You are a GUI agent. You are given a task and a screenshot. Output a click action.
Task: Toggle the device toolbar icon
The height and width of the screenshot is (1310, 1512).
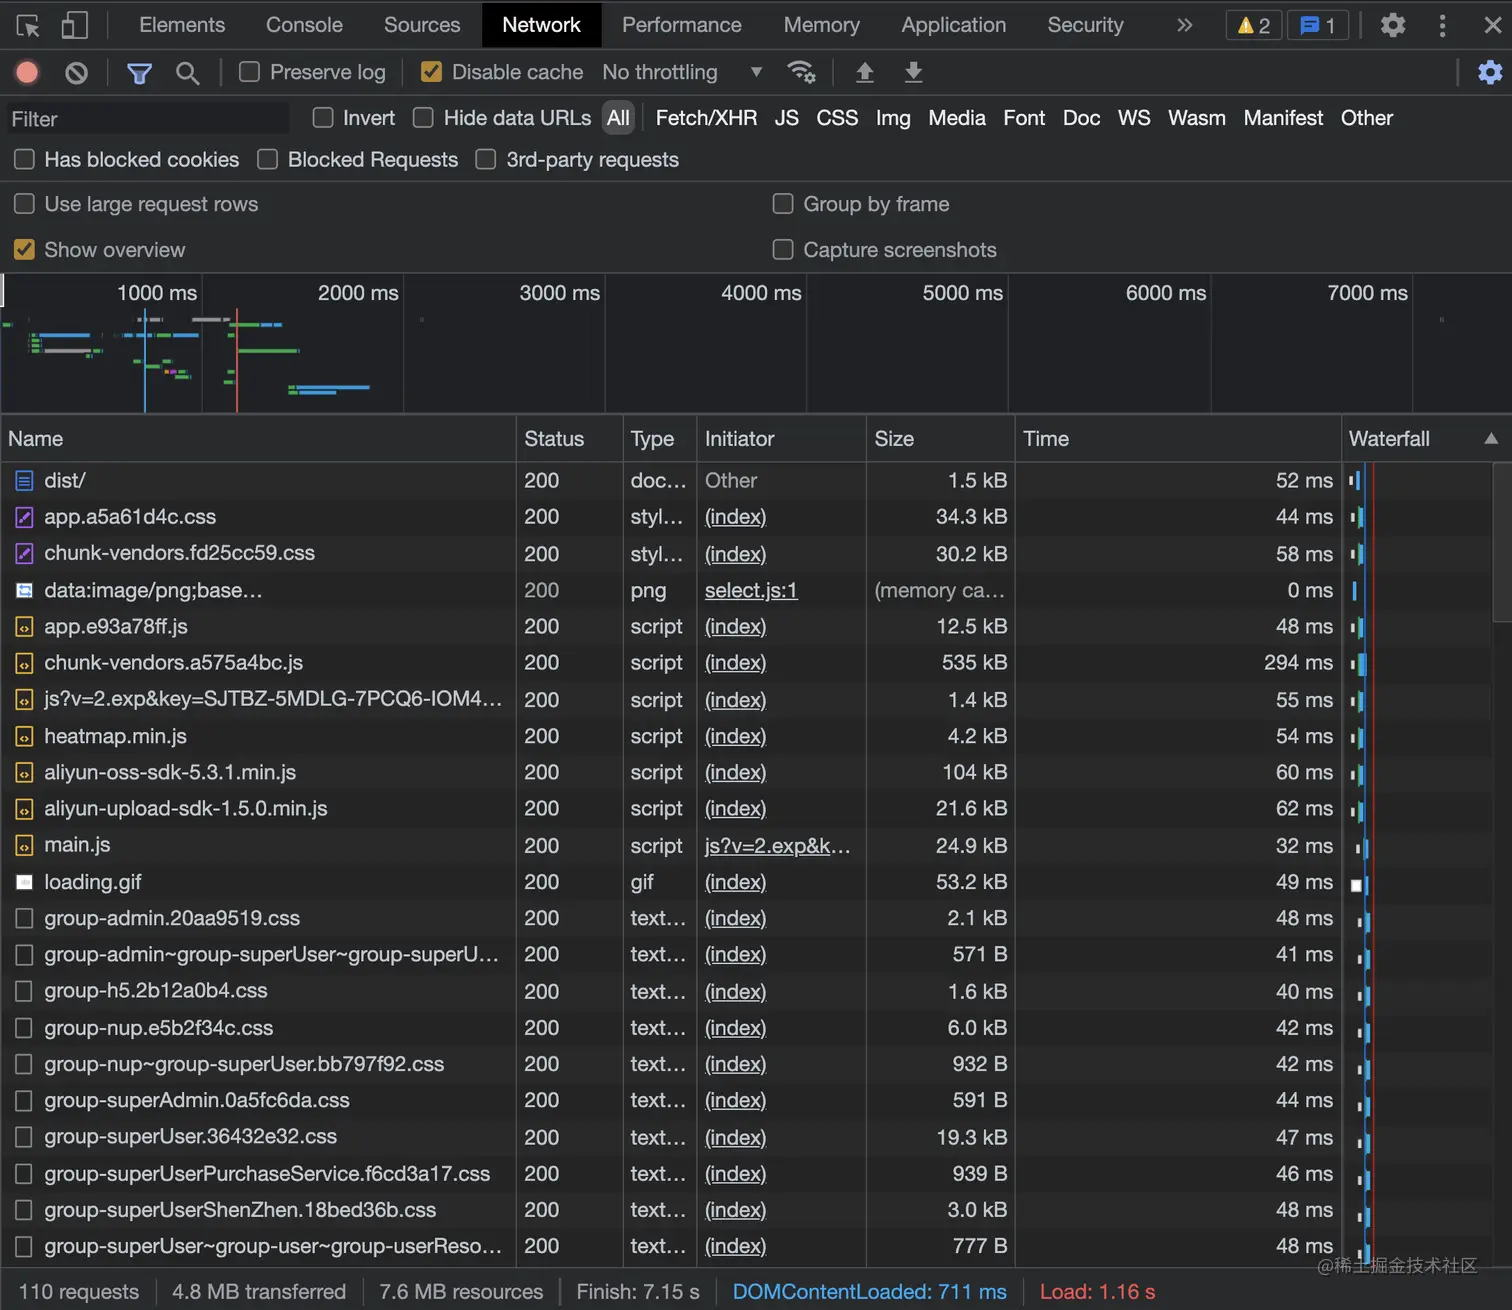75,25
